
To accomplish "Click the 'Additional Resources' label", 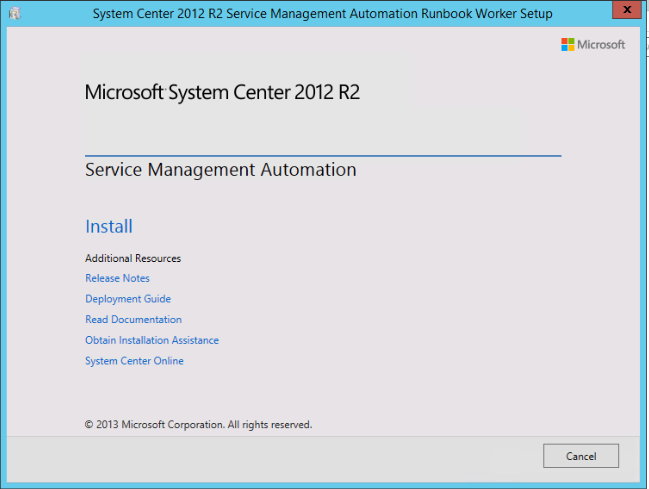I will point(133,258).
